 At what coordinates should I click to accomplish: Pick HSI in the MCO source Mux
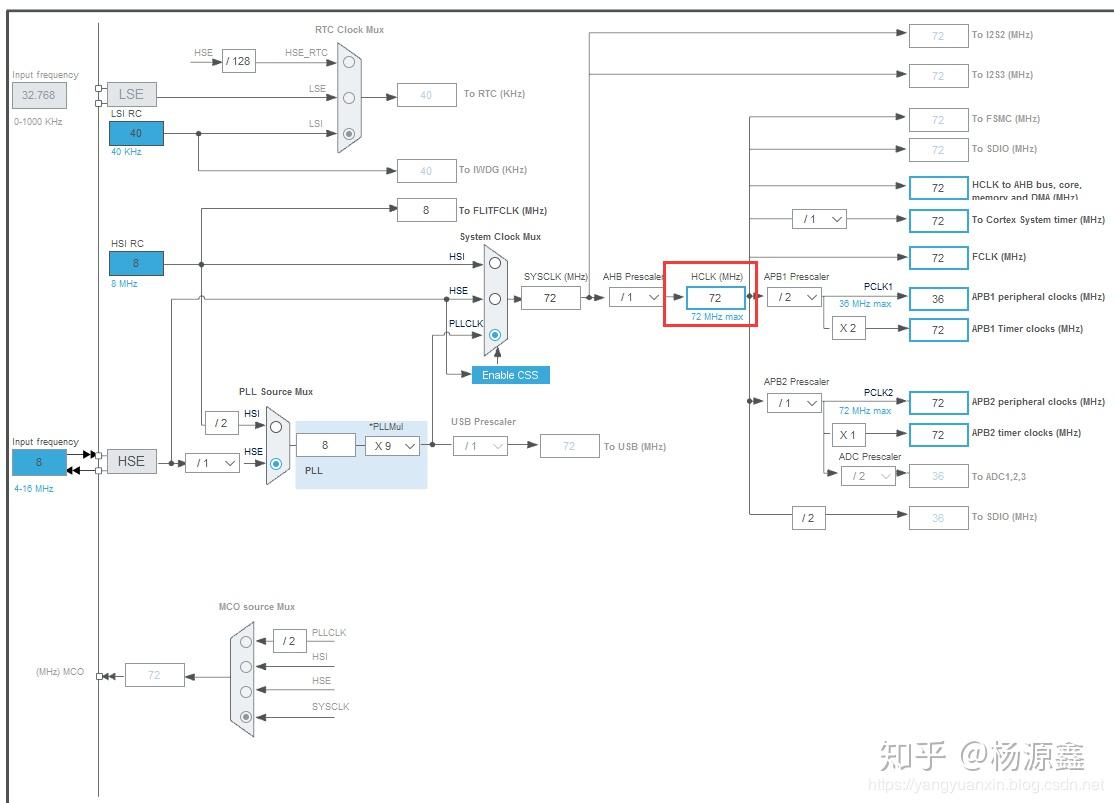click(246, 667)
